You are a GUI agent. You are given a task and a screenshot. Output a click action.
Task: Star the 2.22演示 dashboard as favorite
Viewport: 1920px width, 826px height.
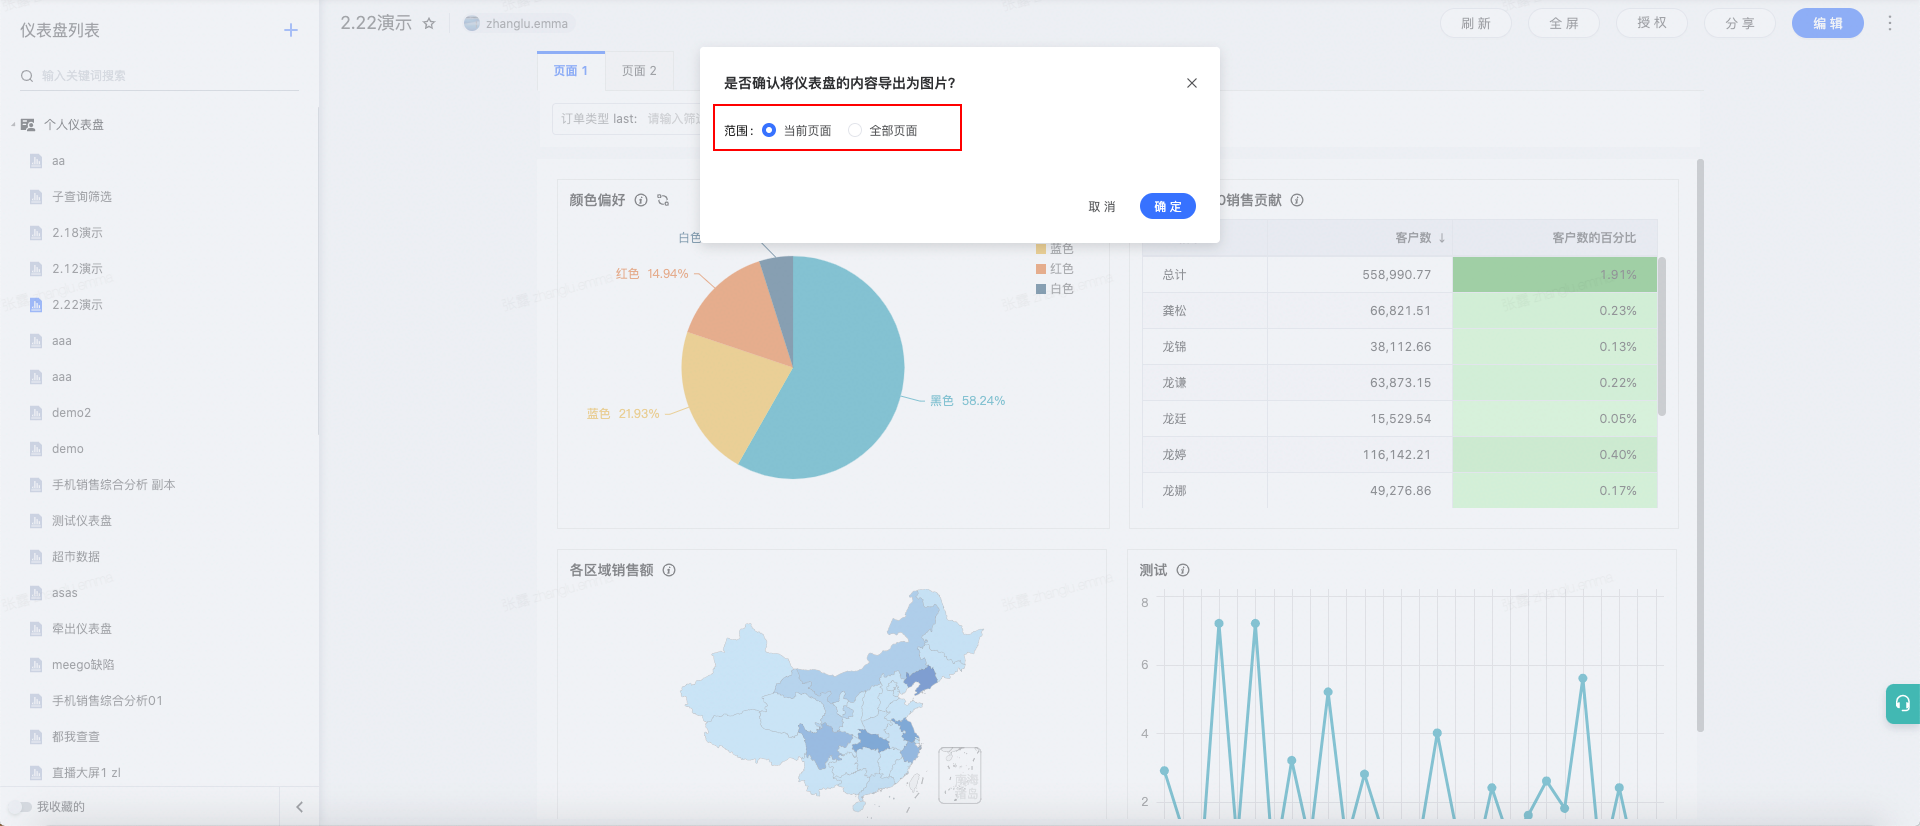click(429, 23)
